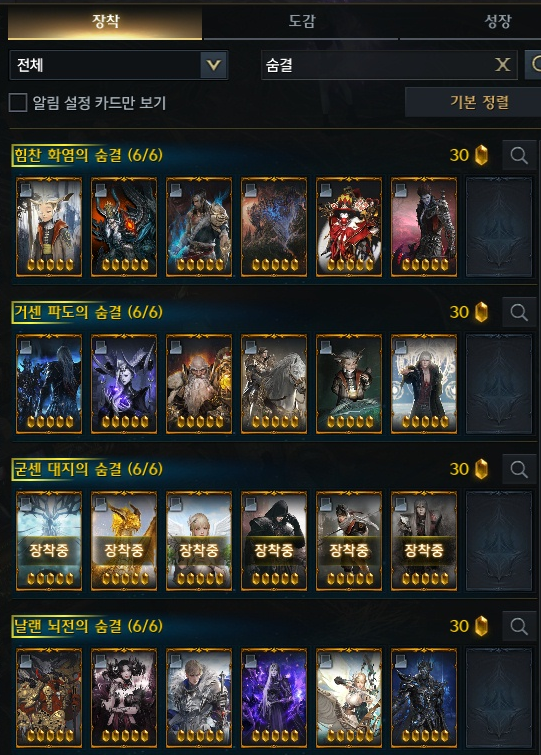Viewport: 541px width, 755px height.
Task: Open magnifier for 굳센 대지의 숨결 set
Action: [519, 469]
